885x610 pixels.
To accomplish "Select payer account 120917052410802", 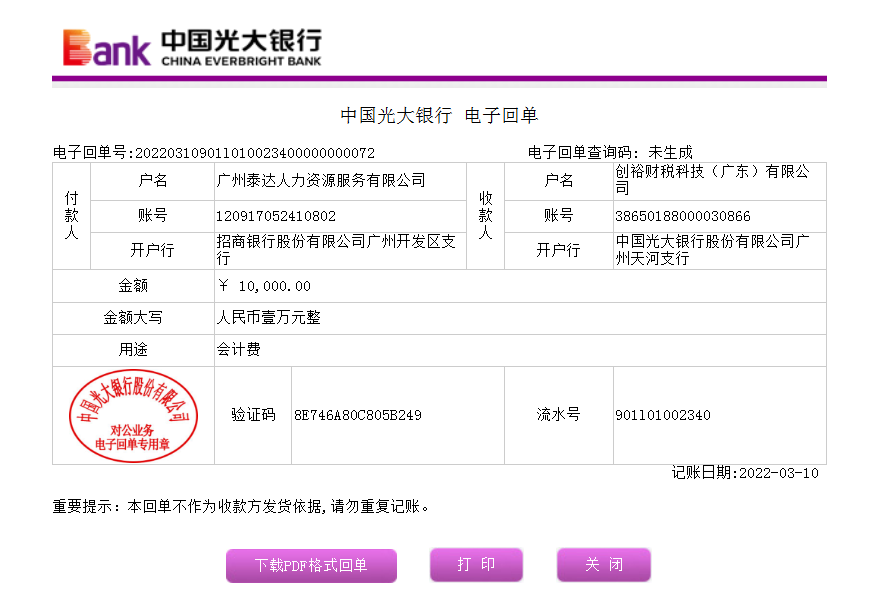I will (x=276, y=216).
